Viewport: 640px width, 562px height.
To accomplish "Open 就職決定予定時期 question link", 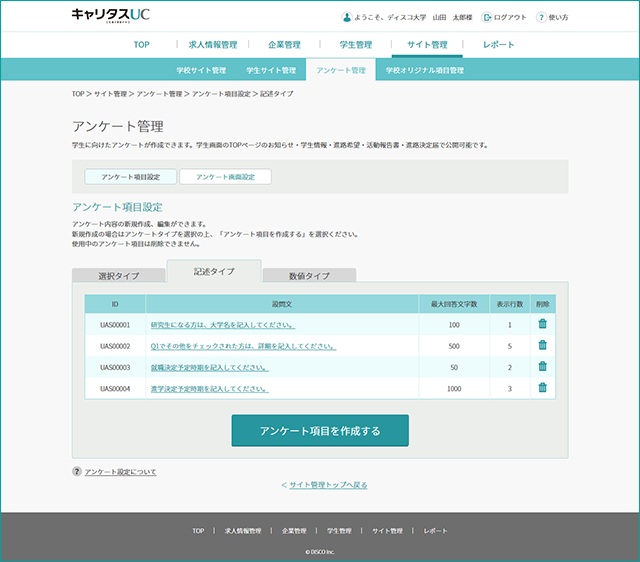I will point(210,367).
